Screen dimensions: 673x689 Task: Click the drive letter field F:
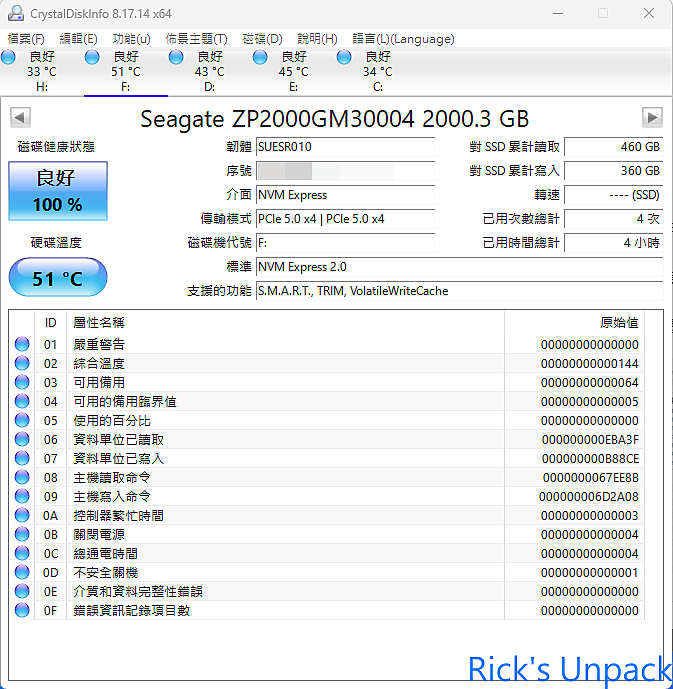click(x=346, y=243)
